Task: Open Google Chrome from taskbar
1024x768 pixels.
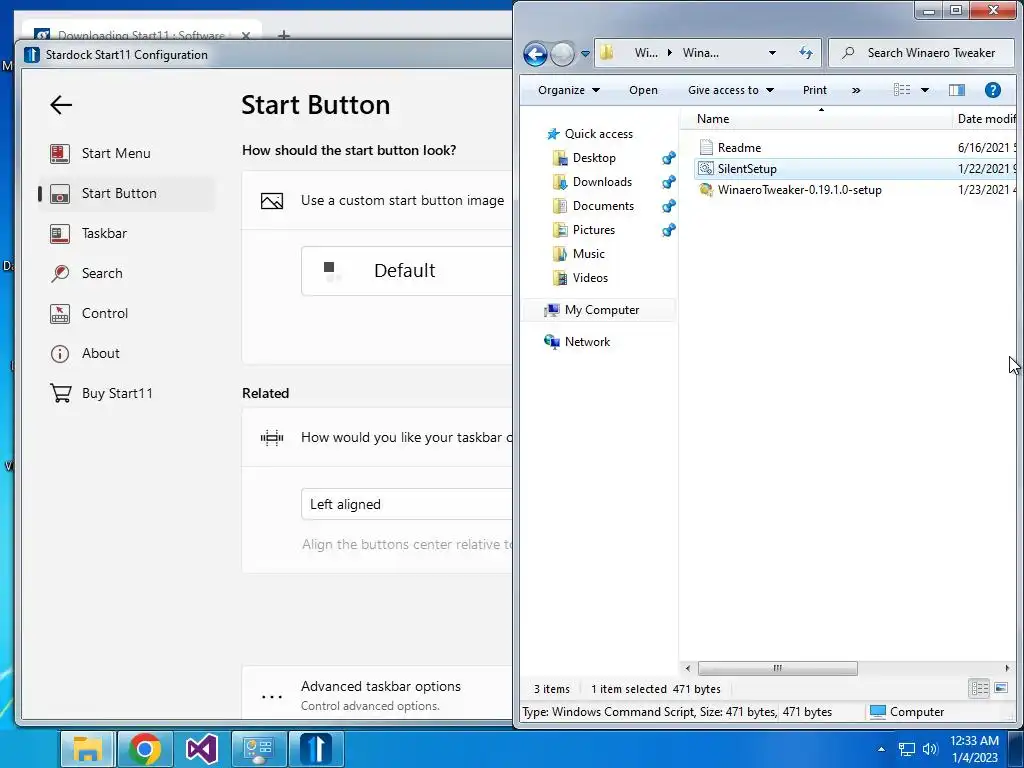Action: 145,749
